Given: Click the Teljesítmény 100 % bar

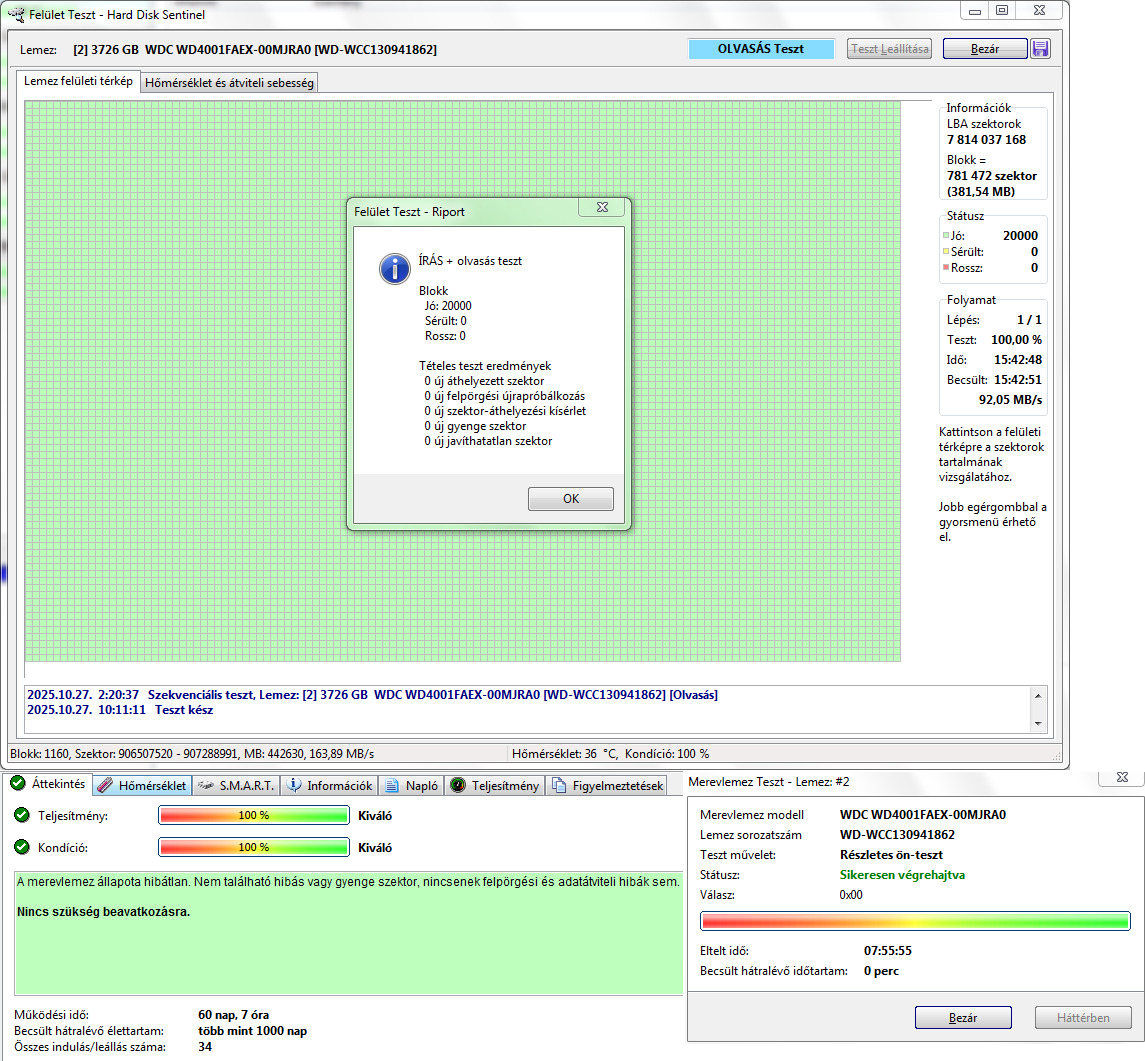Looking at the screenshot, I should tap(253, 815).
